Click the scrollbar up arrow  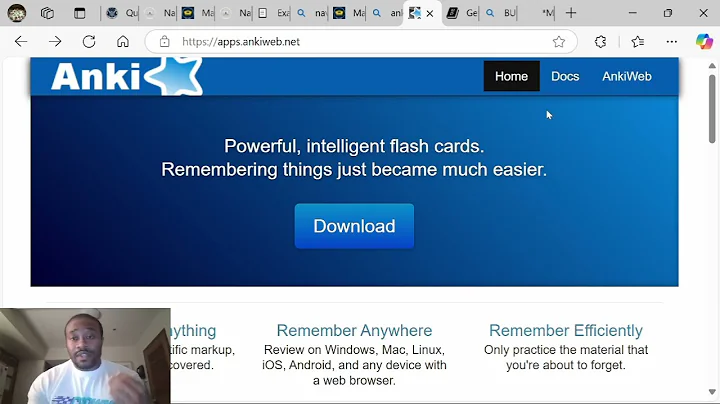[x=712, y=66]
